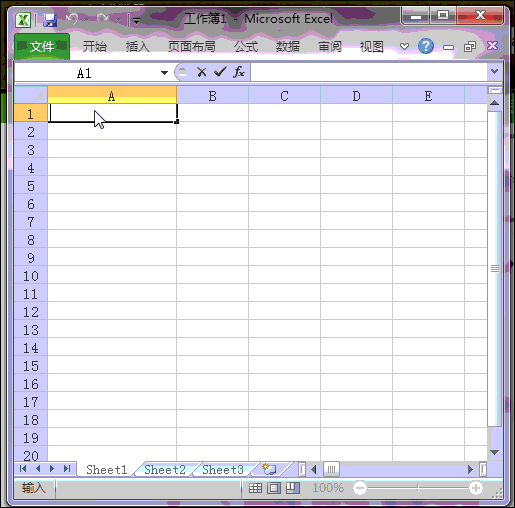Switch to the Sheet2 tab
This screenshot has width=515, height=508.
click(165, 469)
